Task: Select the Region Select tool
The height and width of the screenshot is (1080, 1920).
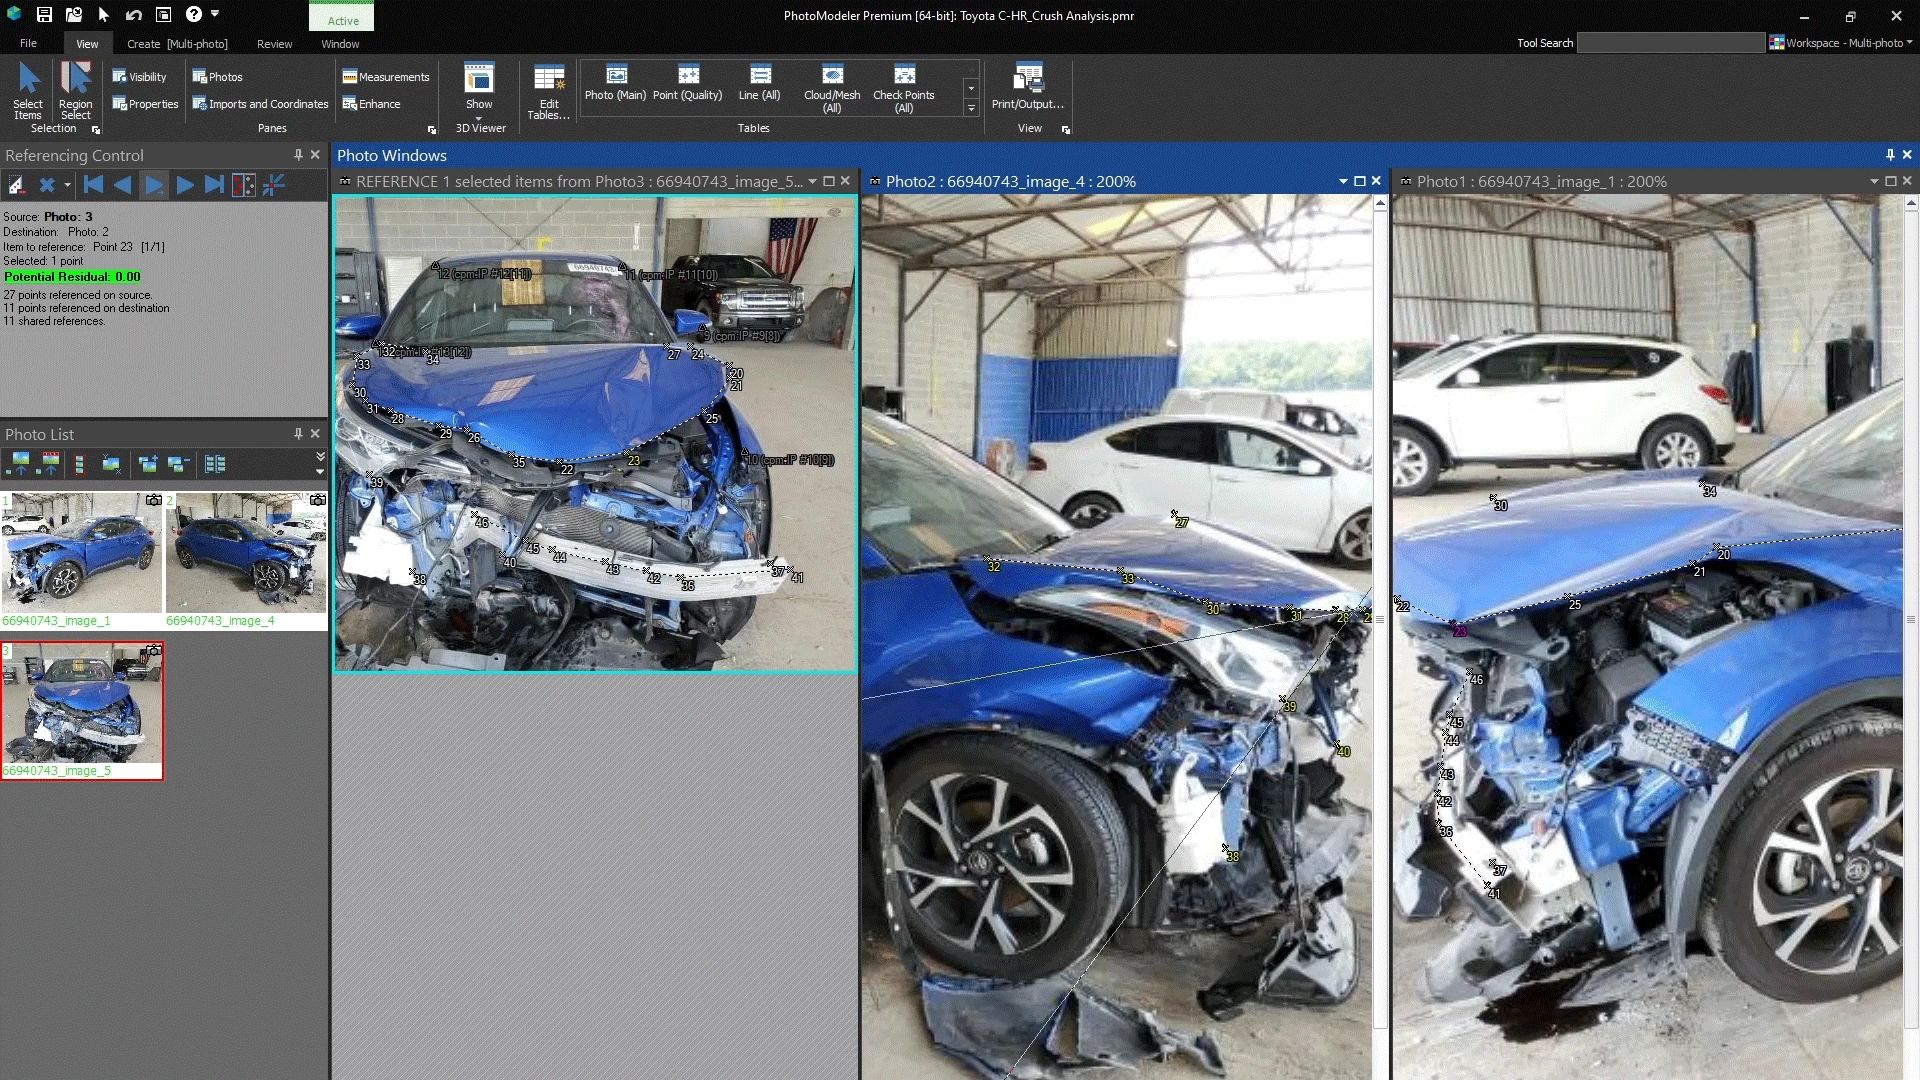Action: (x=75, y=90)
